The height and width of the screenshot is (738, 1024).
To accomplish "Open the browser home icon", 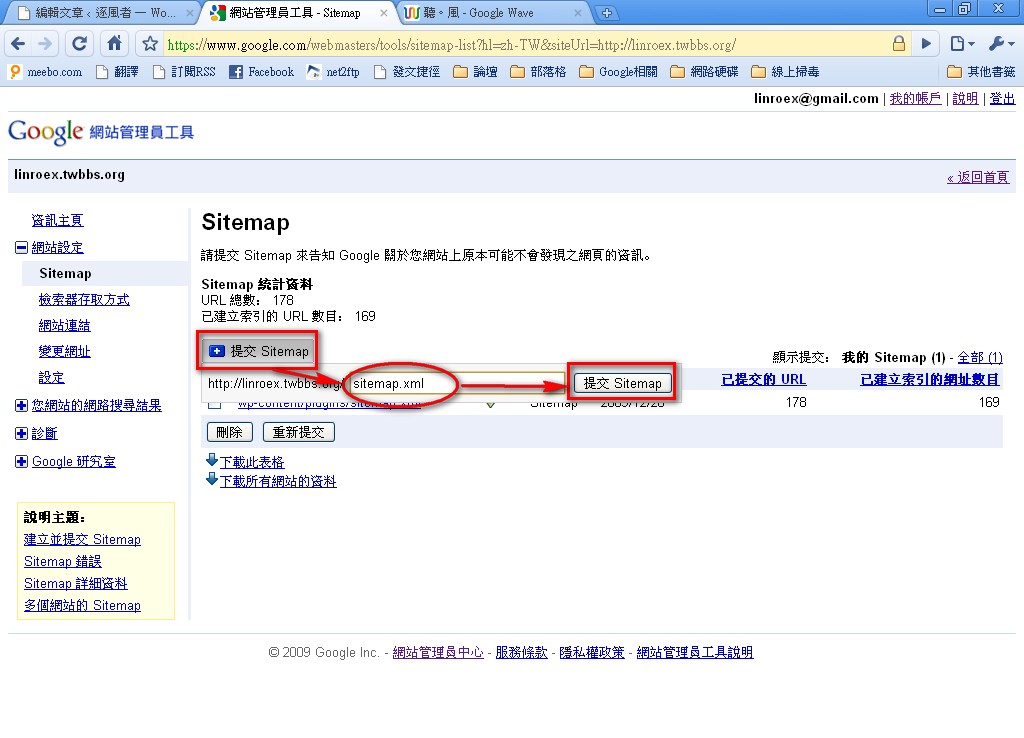I will click(x=114, y=44).
